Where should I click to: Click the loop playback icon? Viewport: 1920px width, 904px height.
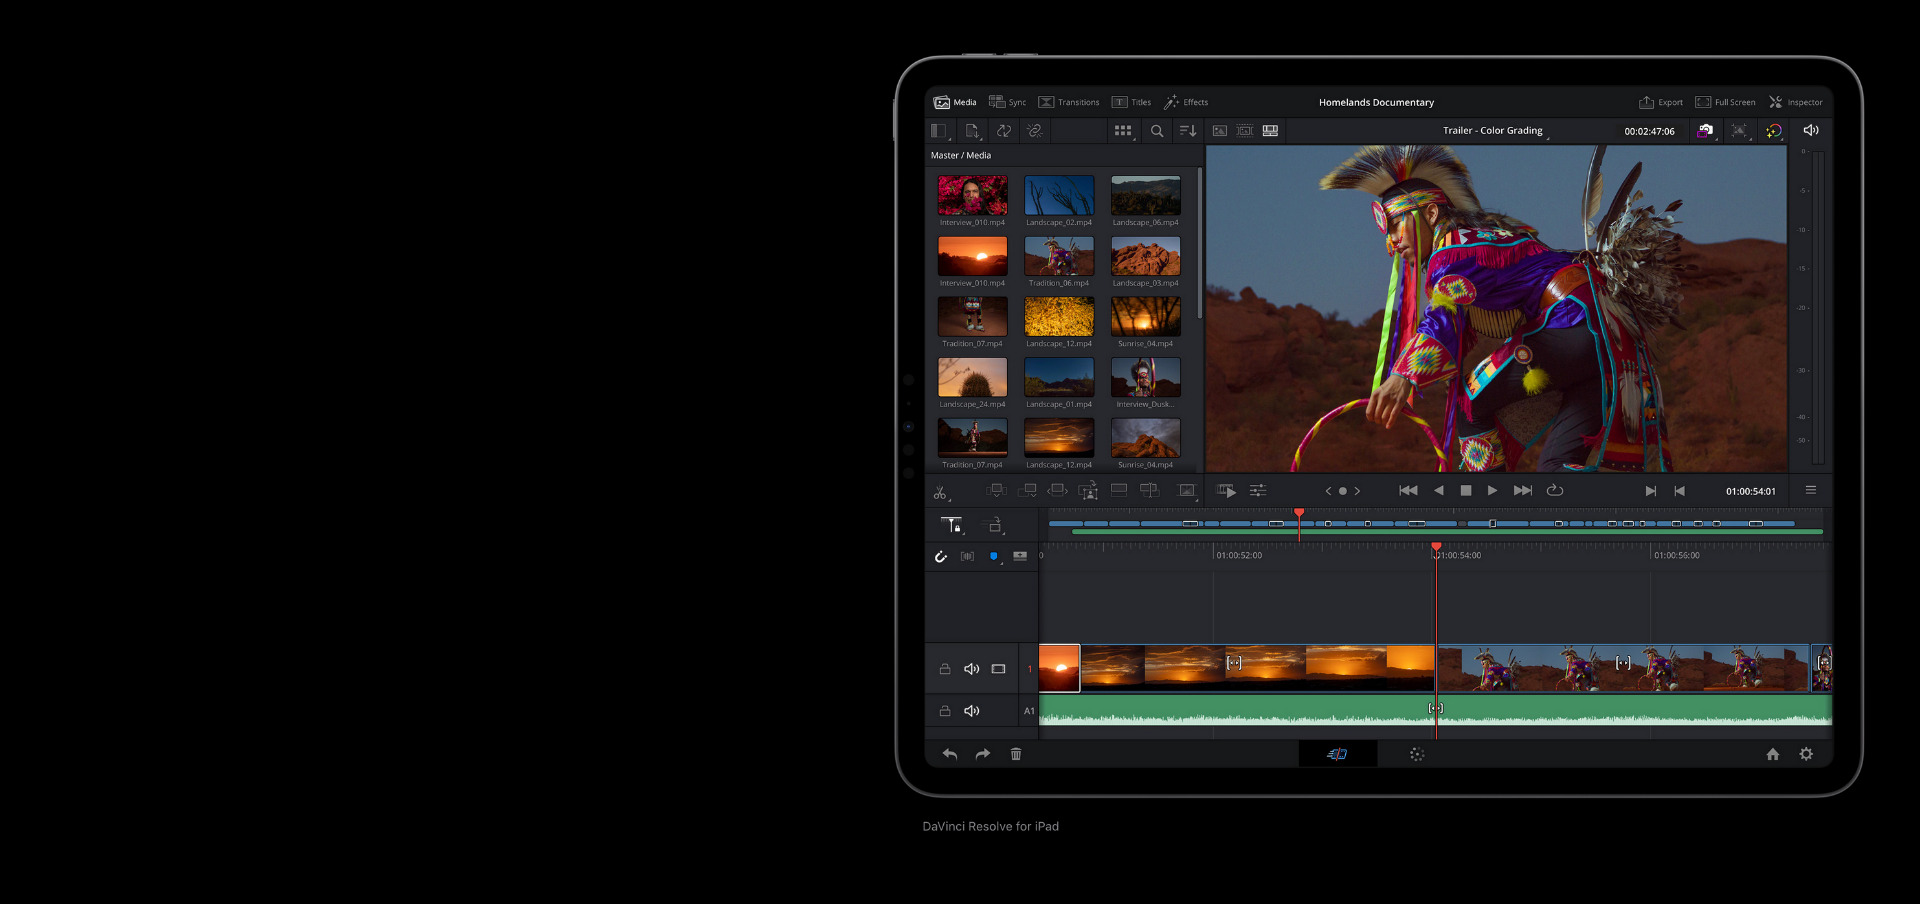(x=1555, y=491)
